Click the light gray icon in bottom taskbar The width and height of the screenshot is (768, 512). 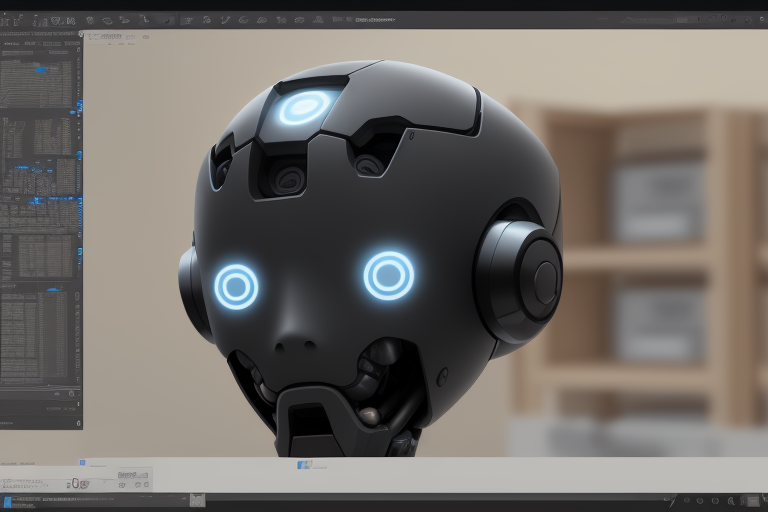(197, 499)
